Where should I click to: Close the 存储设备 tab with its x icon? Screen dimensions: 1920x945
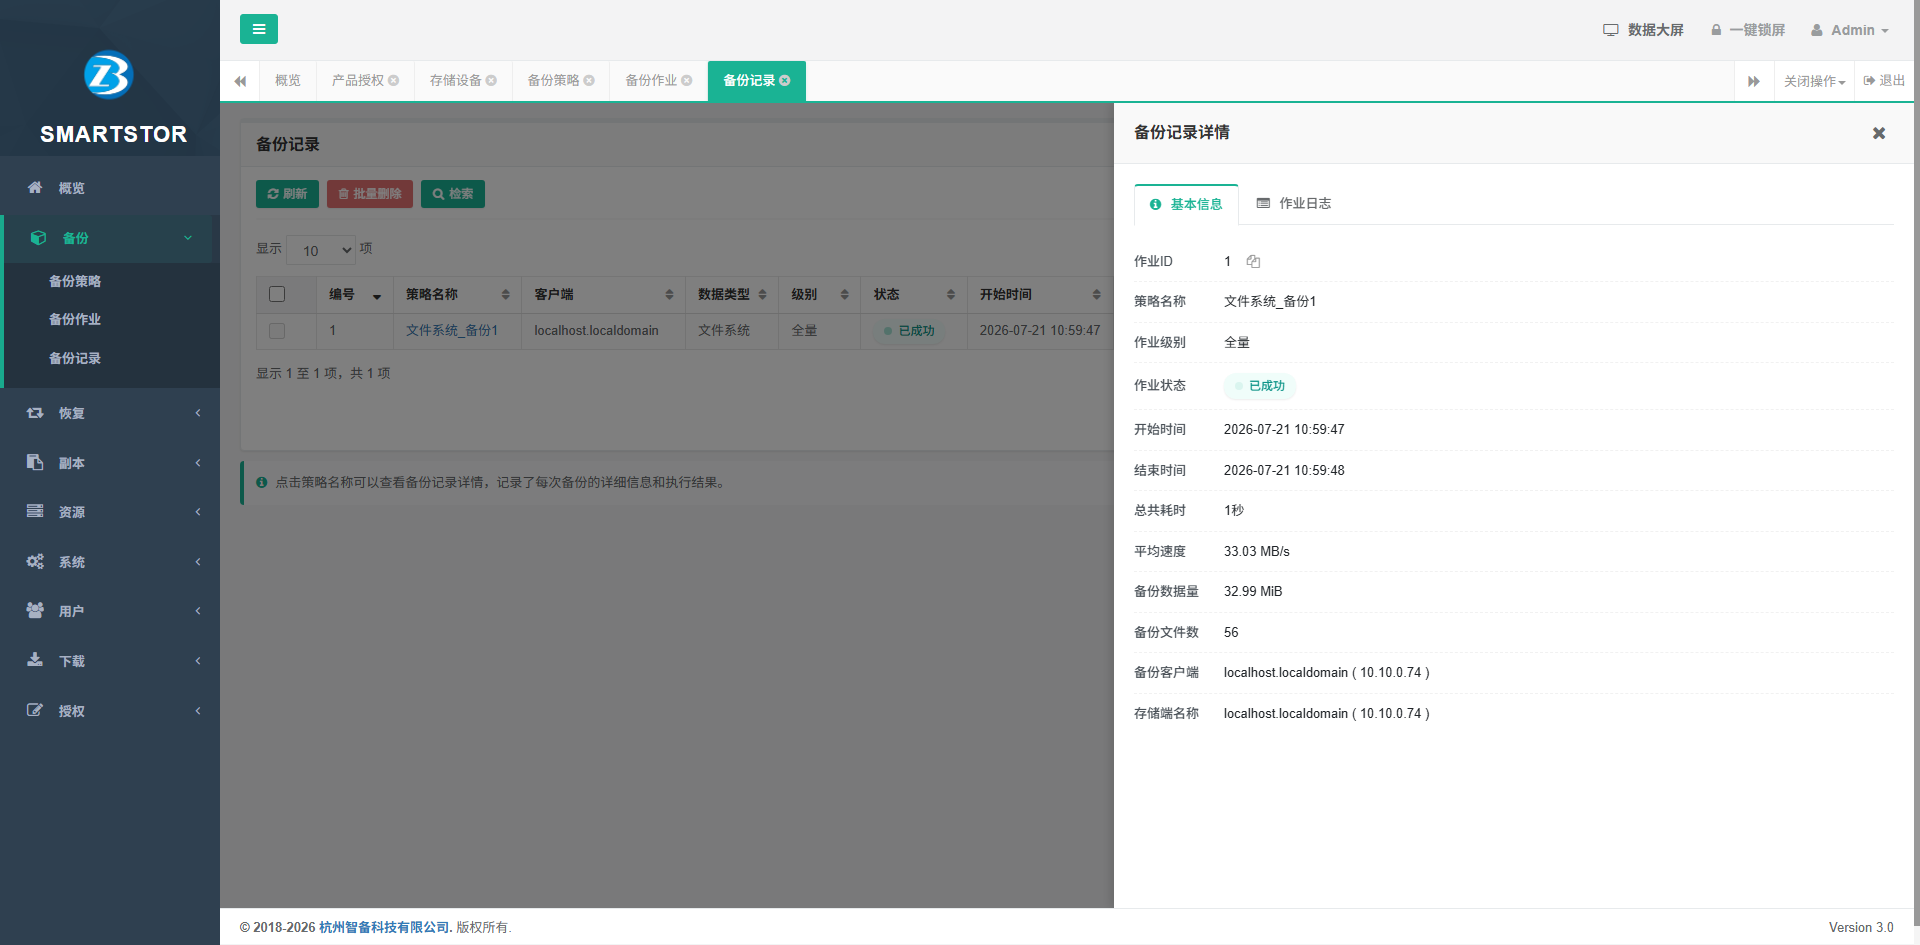[x=492, y=81]
